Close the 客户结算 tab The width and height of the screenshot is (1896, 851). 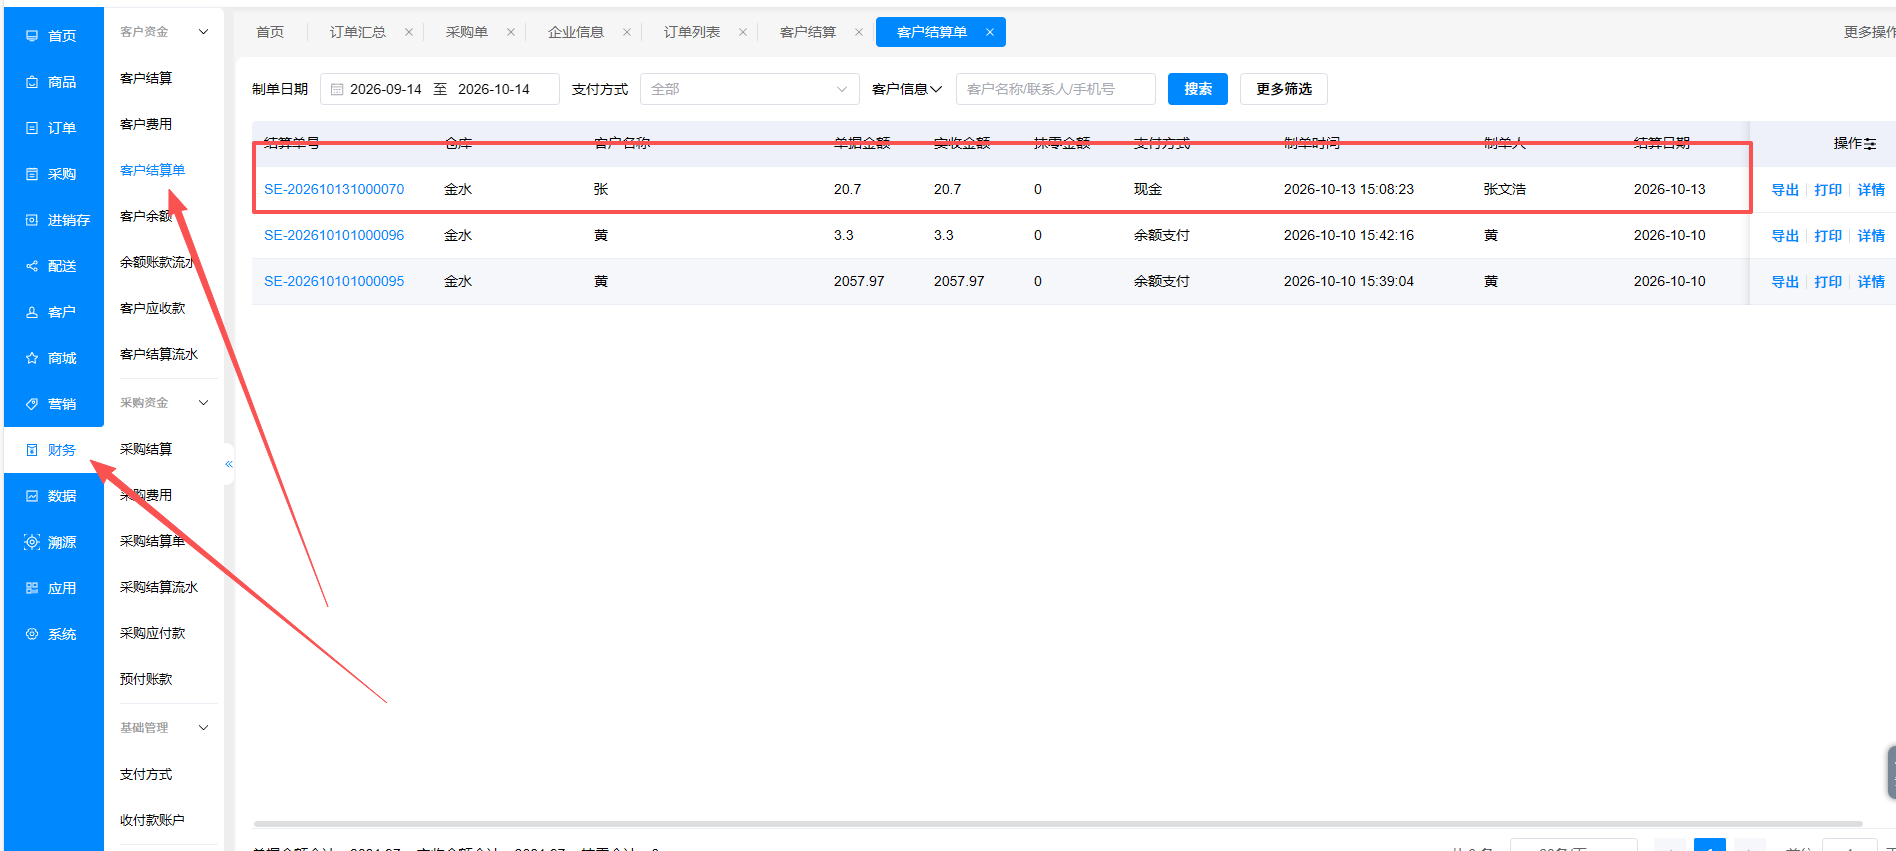click(x=859, y=32)
